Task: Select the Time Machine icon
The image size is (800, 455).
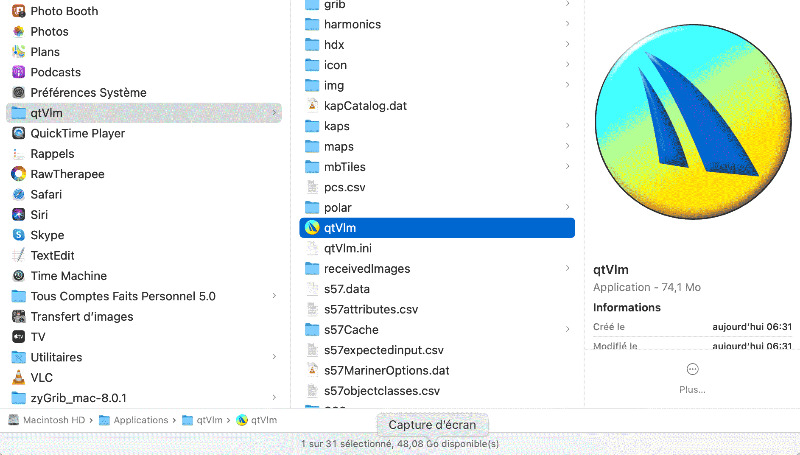Action: (x=18, y=275)
